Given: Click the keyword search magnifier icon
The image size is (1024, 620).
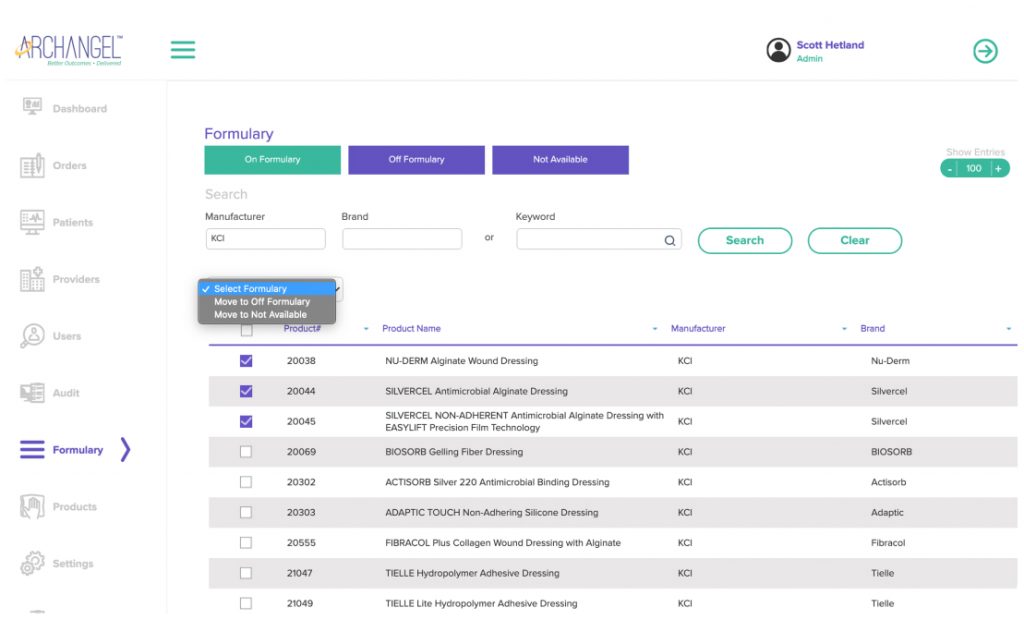Looking at the screenshot, I should (670, 240).
